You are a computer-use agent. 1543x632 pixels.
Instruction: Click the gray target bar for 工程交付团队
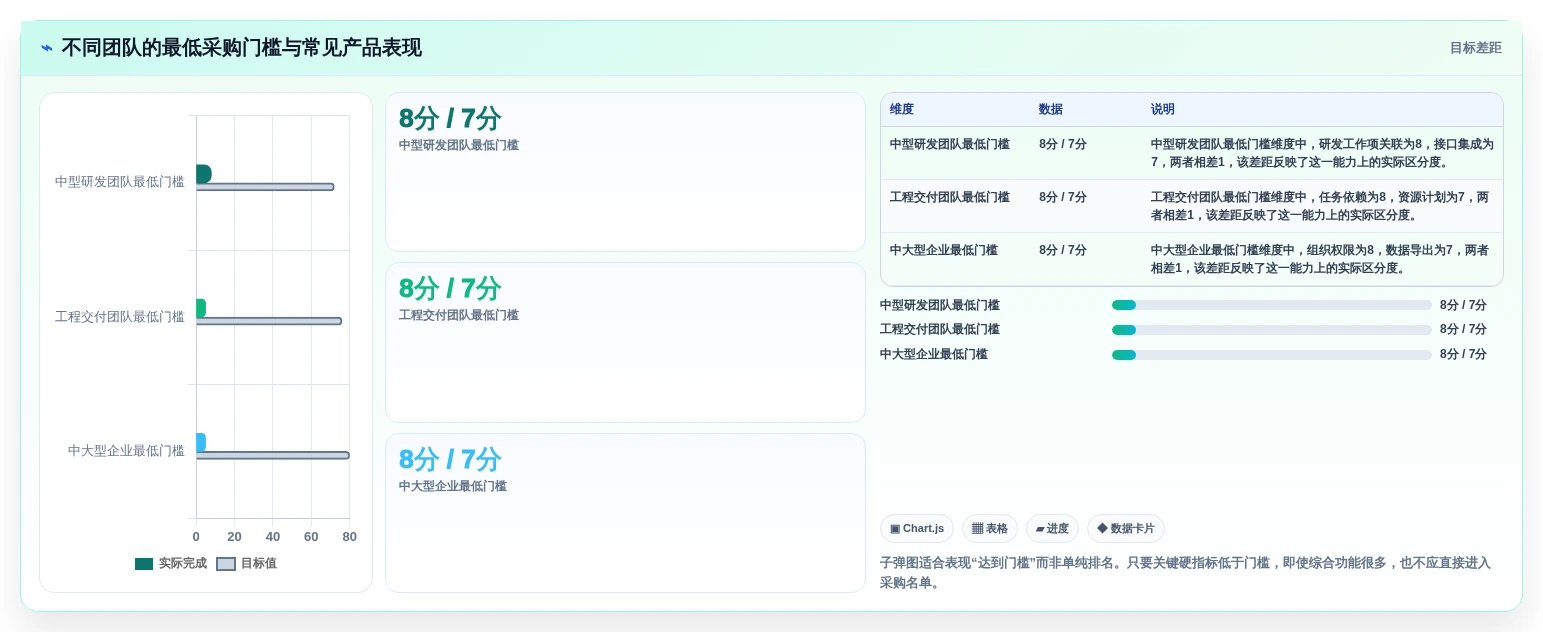[x=269, y=321]
